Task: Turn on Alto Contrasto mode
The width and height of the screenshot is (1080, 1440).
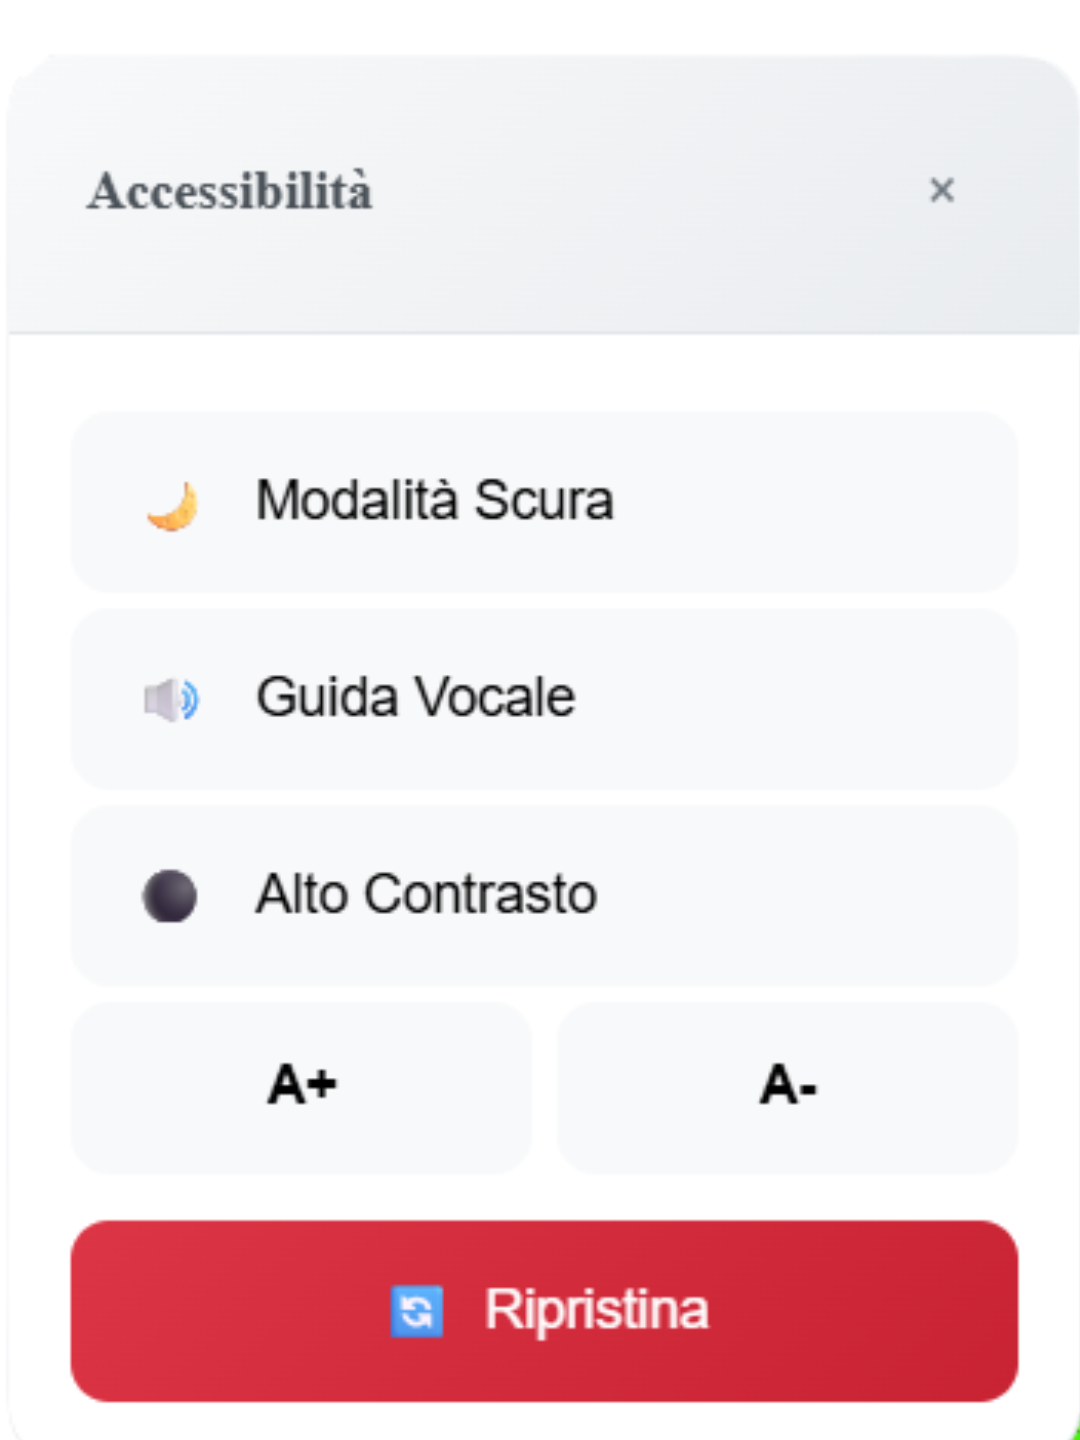Action: pos(544,896)
